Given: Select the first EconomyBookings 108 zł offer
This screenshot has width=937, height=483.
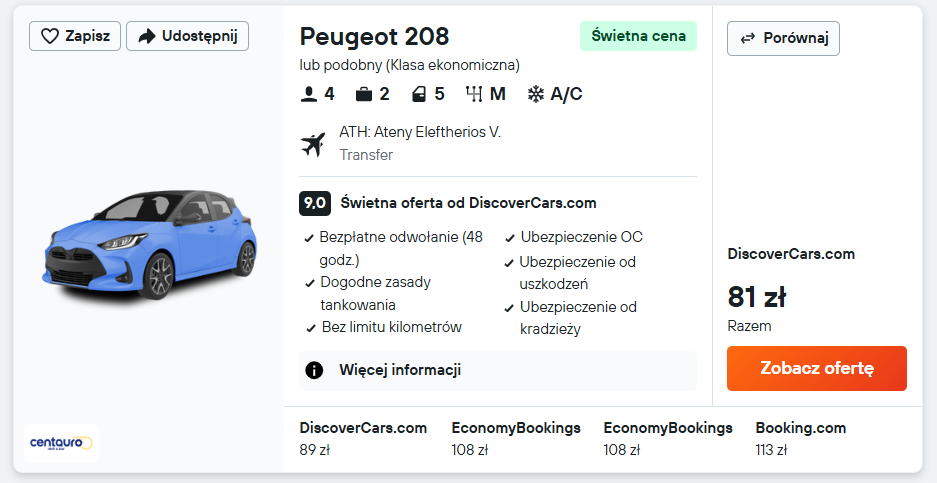Looking at the screenshot, I should (x=516, y=439).
